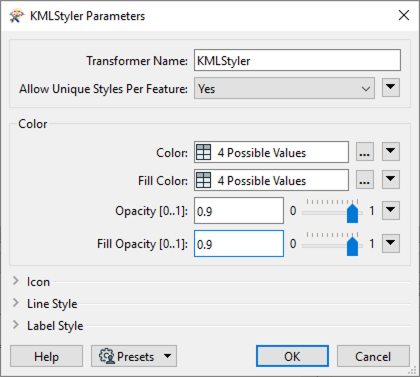Open Allow Unique Styles Per Feature dropdown
Screen dimensions: 420x377
pos(284,88)
